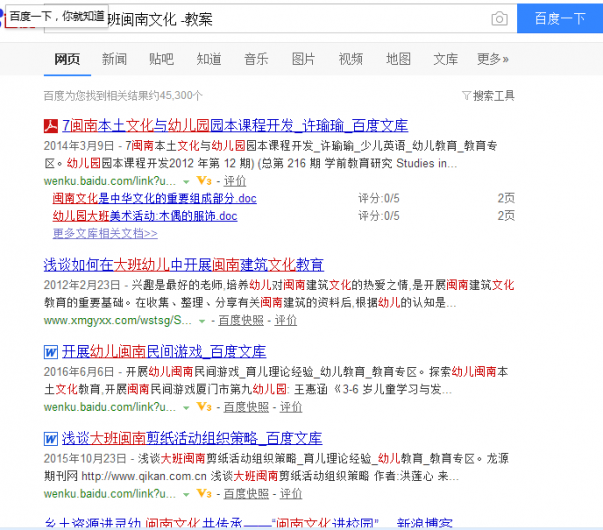Click 评分:0/5 in 闽南文化是中华文化 row

pos(379,198)
